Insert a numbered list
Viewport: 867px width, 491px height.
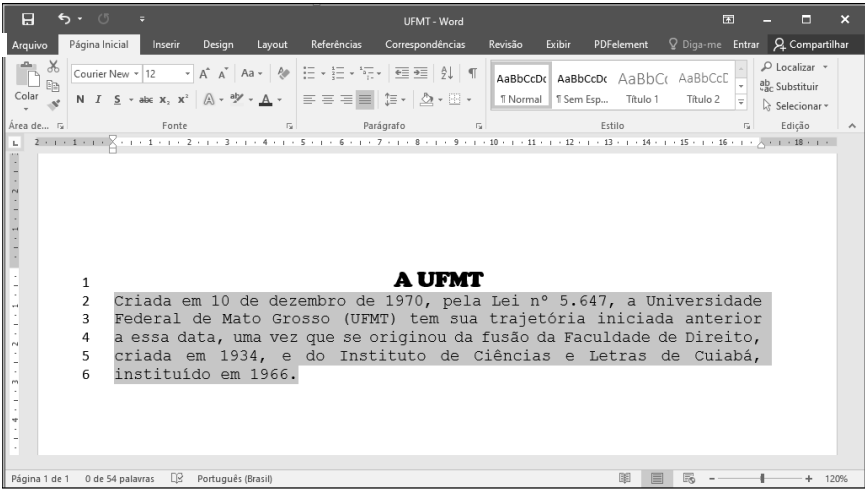(x=338, y=73)
